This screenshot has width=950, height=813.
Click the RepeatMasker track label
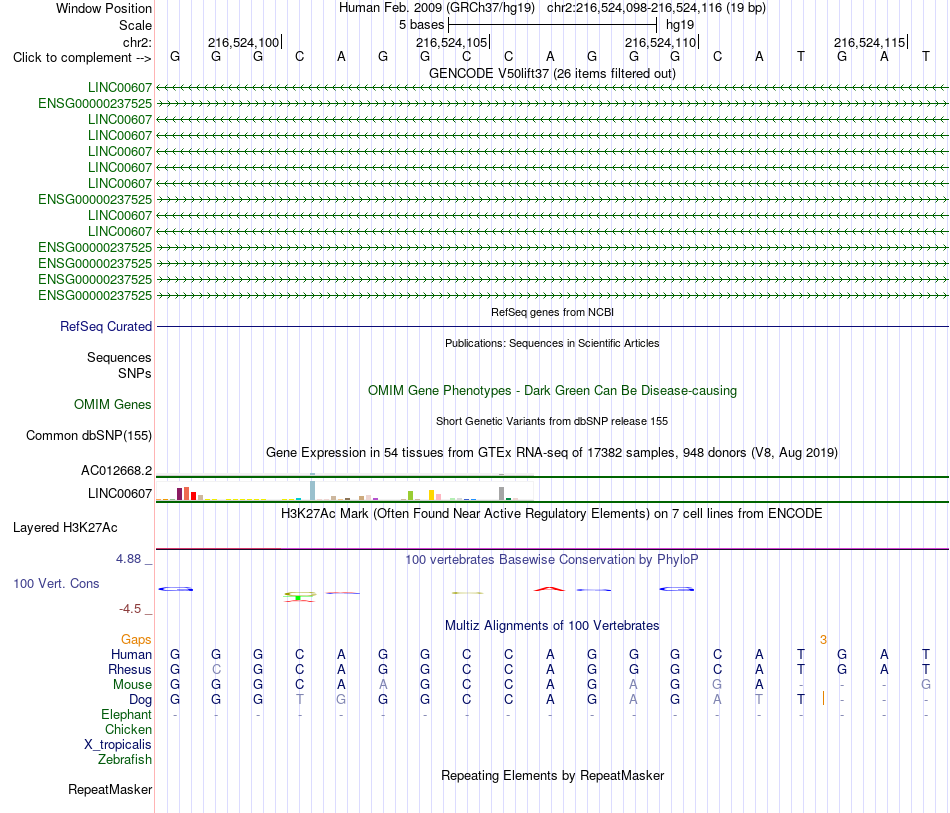110,789
